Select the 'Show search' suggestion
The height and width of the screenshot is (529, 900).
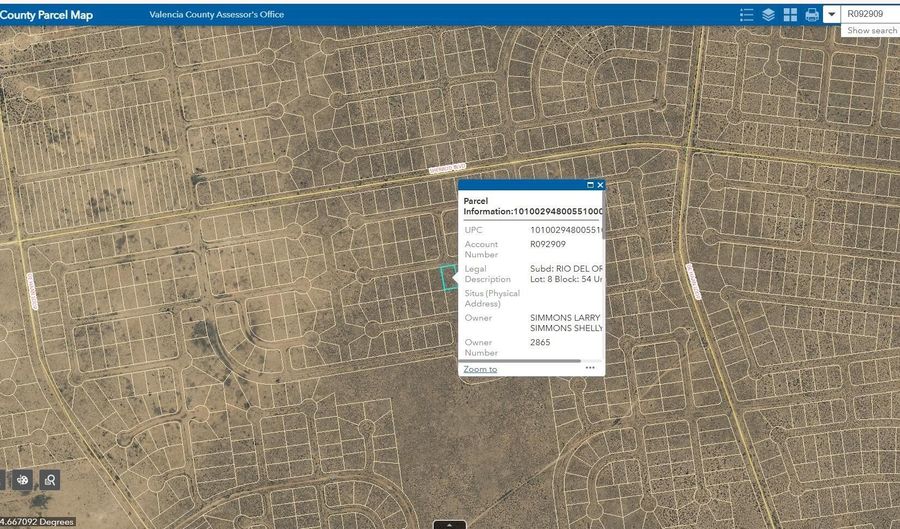pyautogui.click(x=871, y=30)
